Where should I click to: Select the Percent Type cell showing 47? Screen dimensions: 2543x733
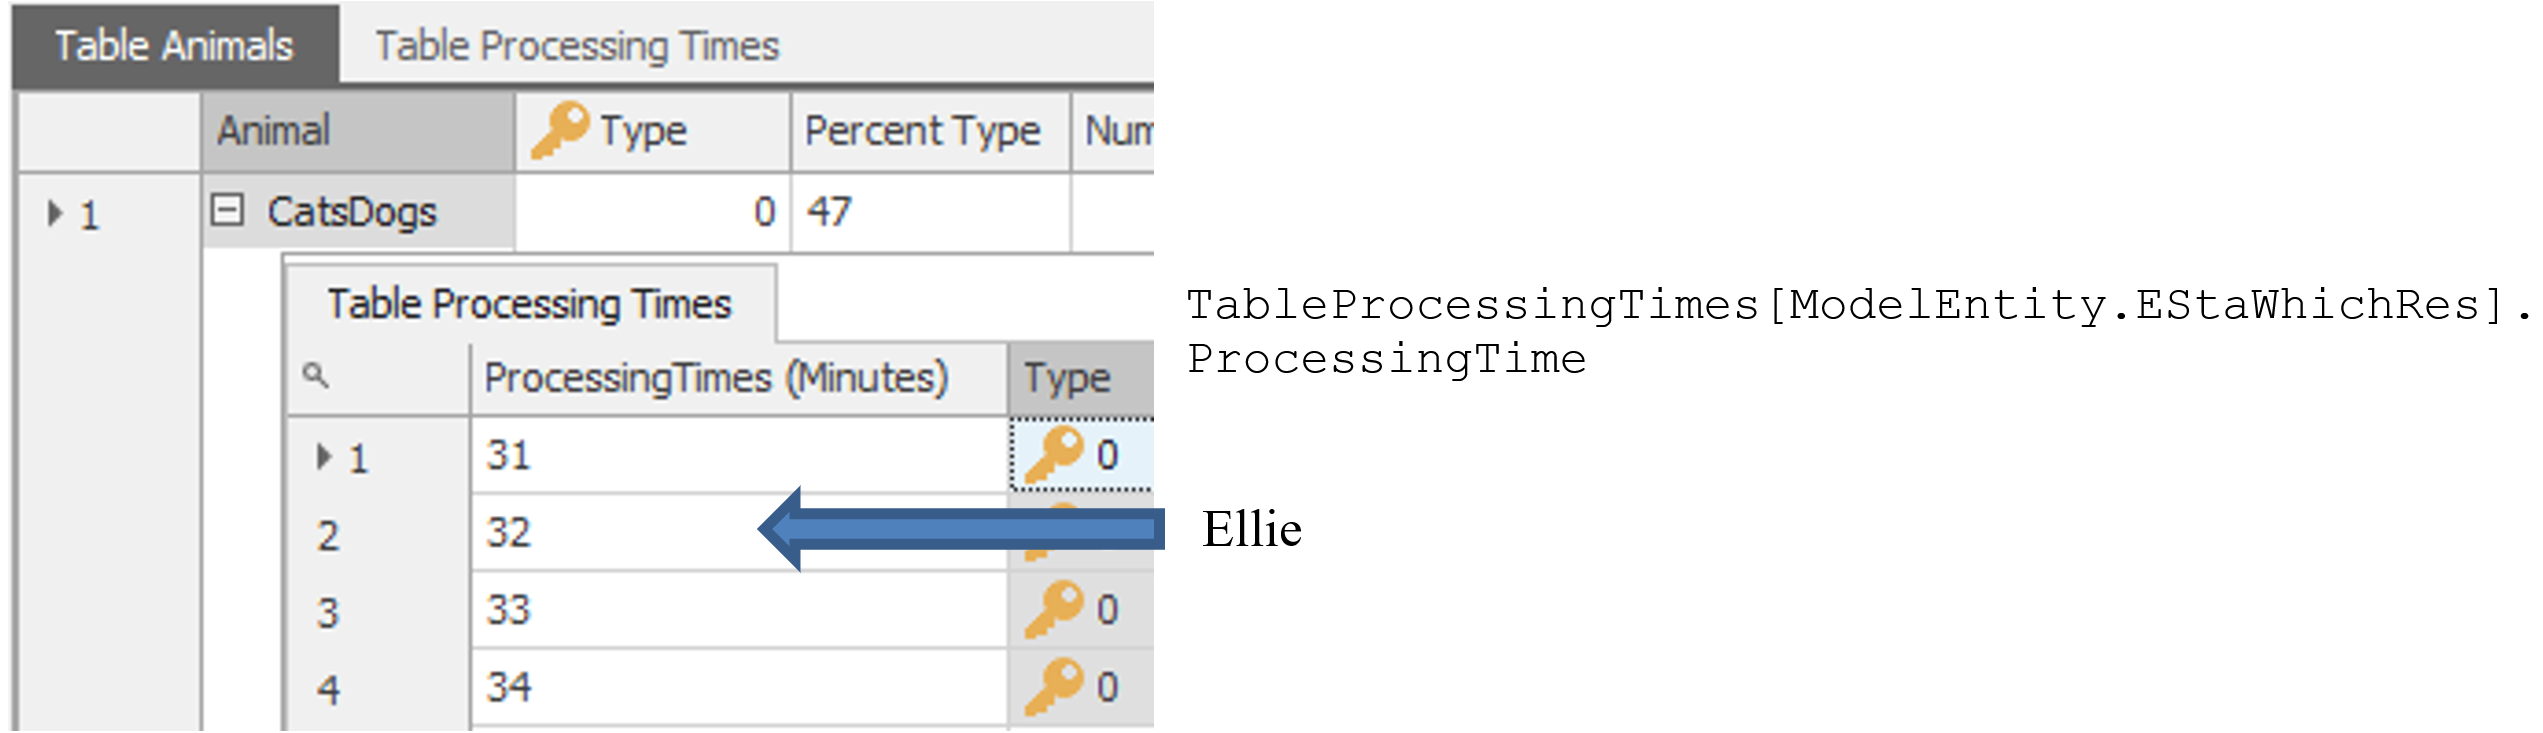(x=931, y=212)
